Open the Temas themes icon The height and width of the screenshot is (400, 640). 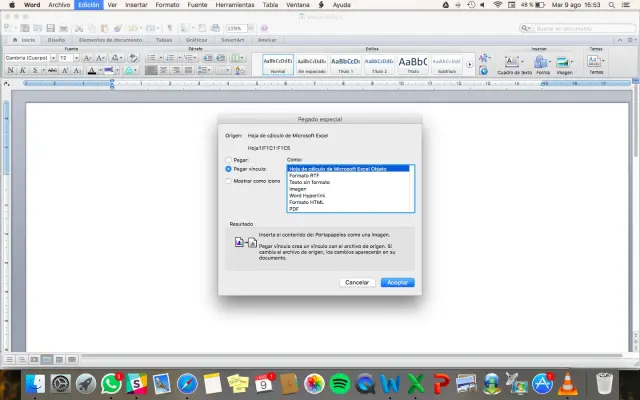(594, 61)
